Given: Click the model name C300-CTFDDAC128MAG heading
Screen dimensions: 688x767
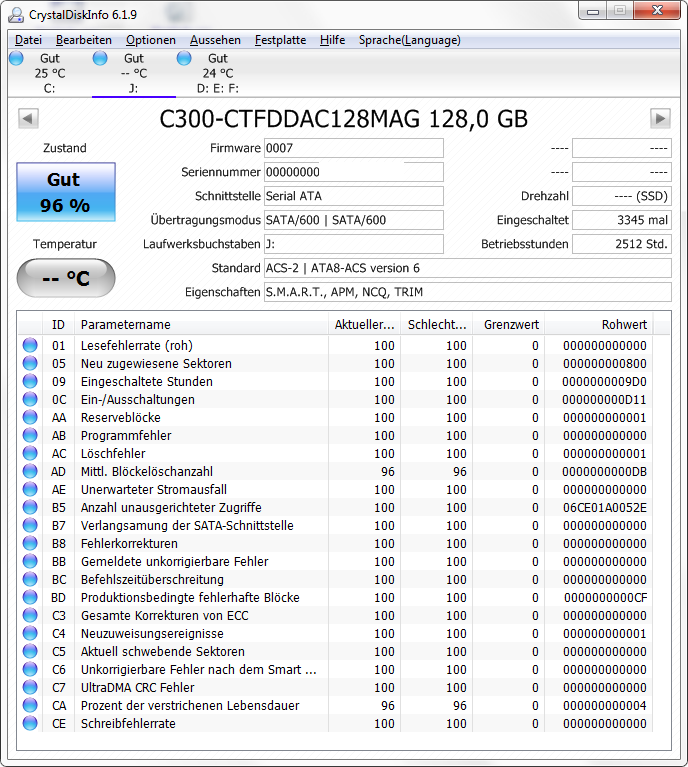Looking at the screenshot, I should tap(290, 118).
